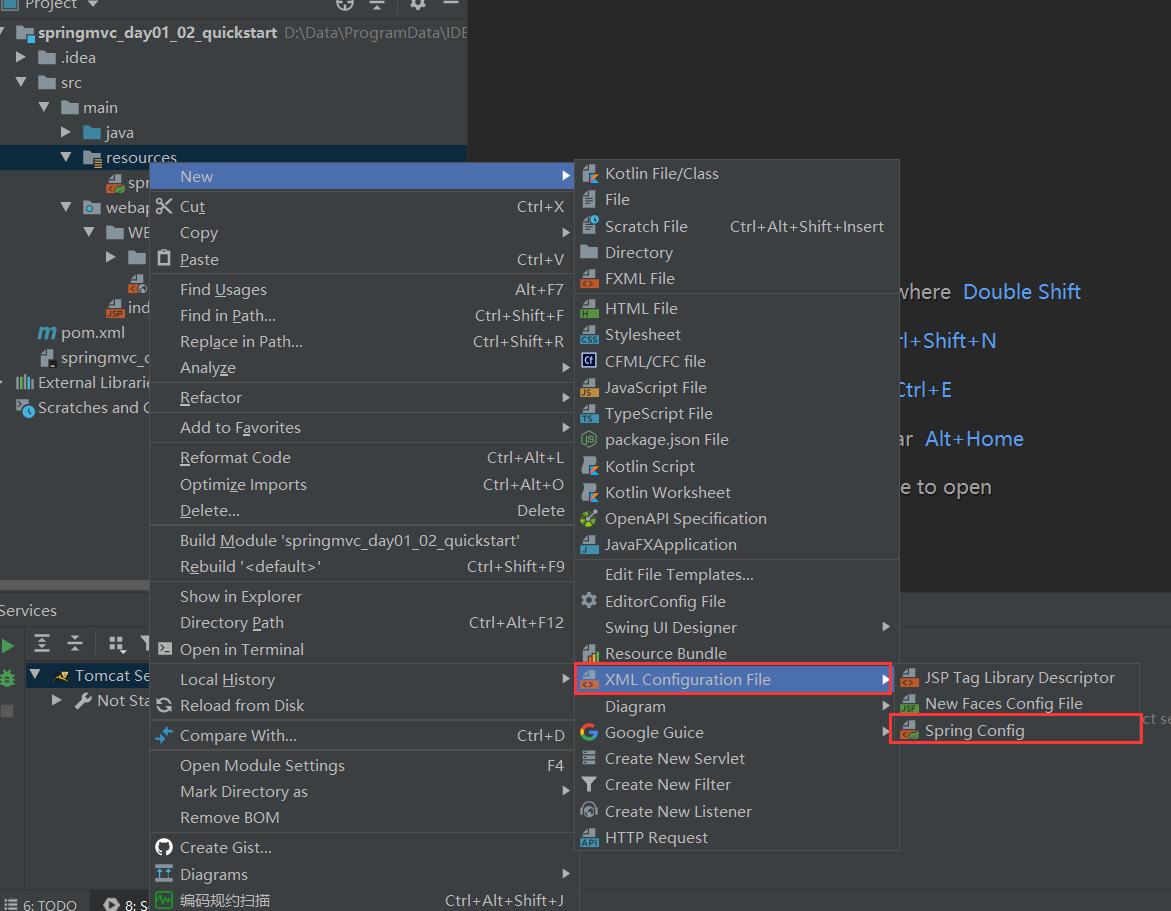Click the Services expand all icon
The height and width of the screenshot is (911, 1171).
[x=42, y=643]
